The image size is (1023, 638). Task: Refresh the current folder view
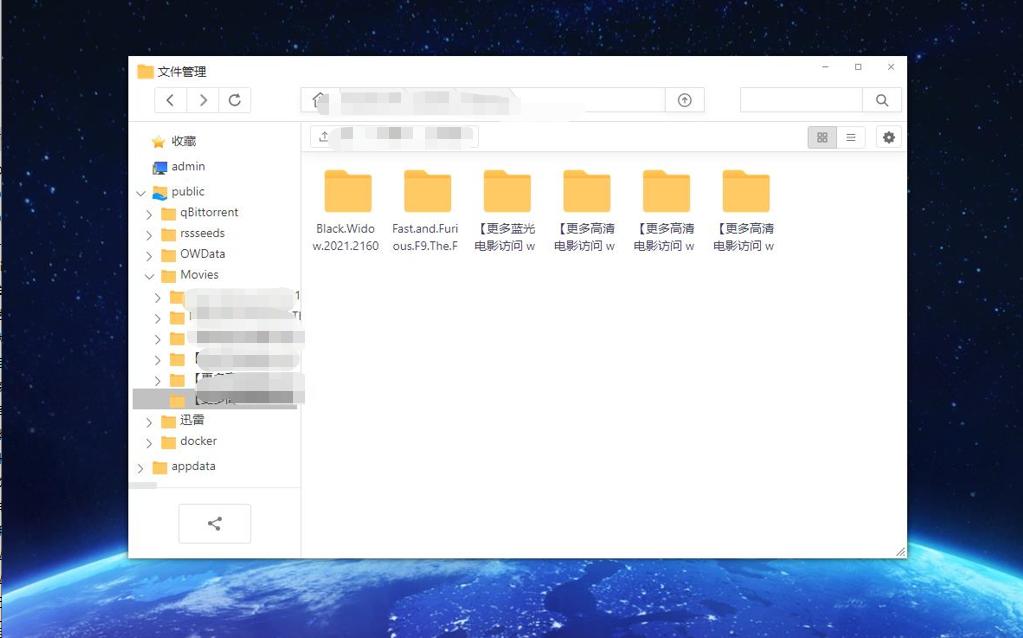click(235, 100)
